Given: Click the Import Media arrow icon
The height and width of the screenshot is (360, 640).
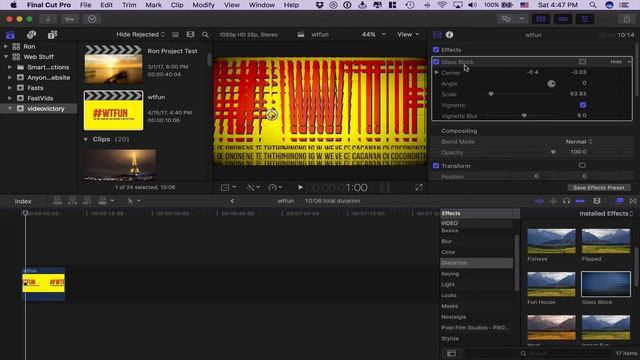Looking at the screenshot, I should pyautogui.click(x=48, y=19).
